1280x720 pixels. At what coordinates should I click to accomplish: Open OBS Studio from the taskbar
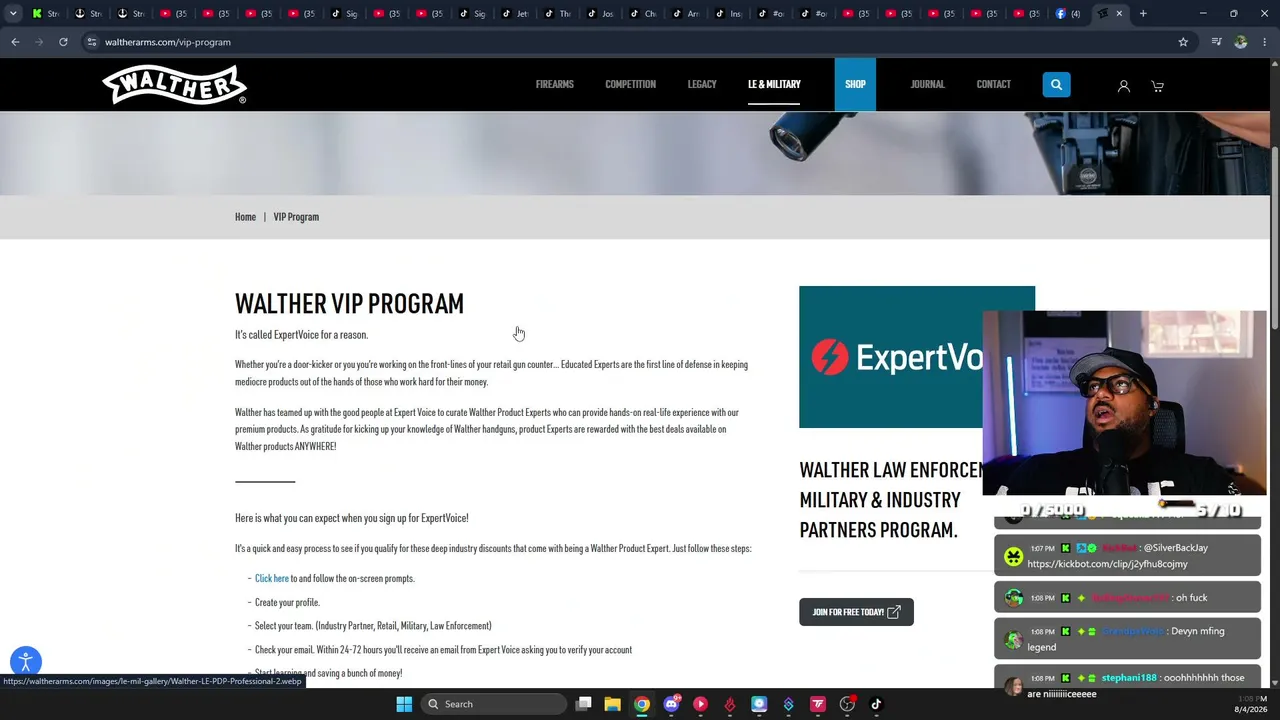[847, 704]
